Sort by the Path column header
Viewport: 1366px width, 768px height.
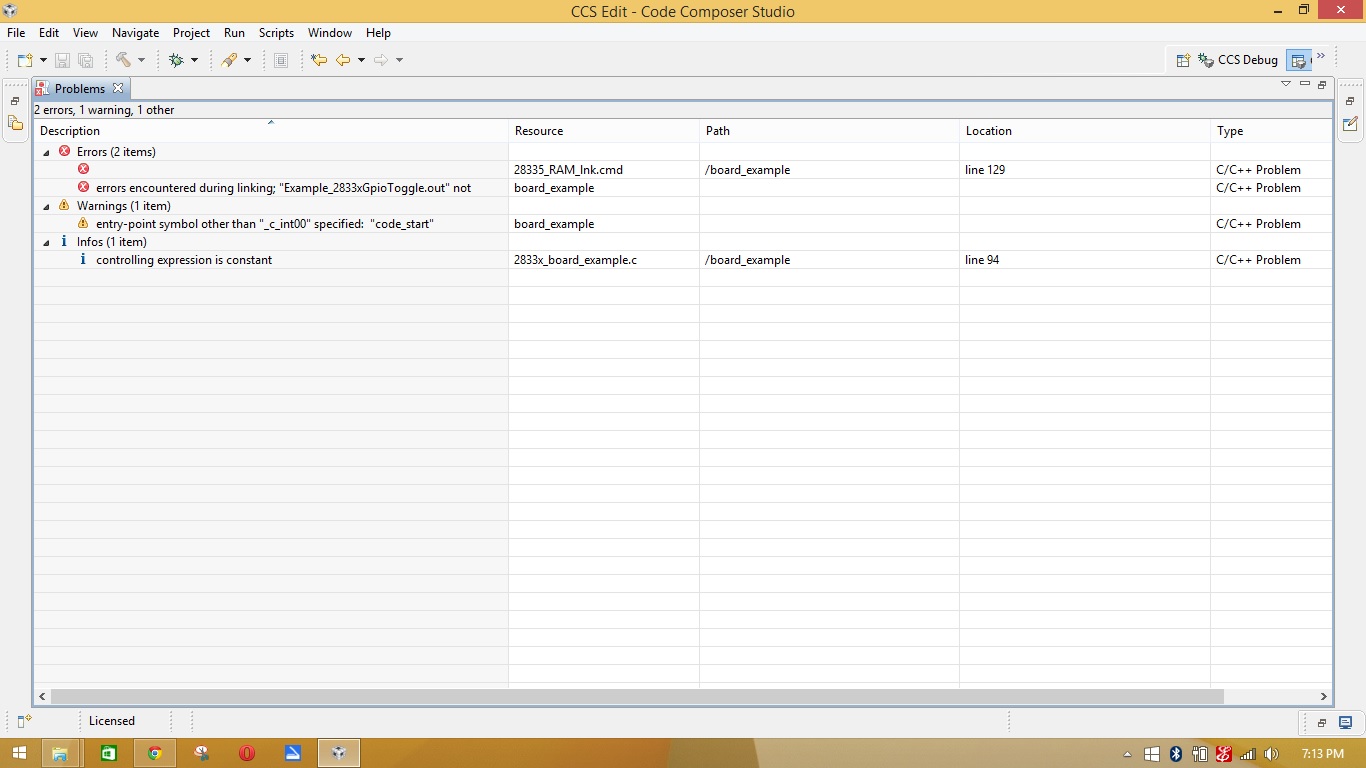(x=829, y=131)
